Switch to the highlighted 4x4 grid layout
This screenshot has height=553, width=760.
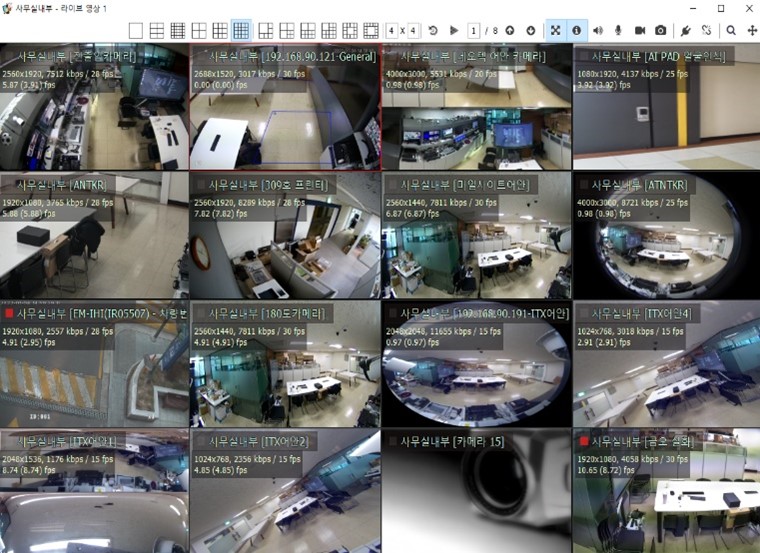tap(241, 31)
